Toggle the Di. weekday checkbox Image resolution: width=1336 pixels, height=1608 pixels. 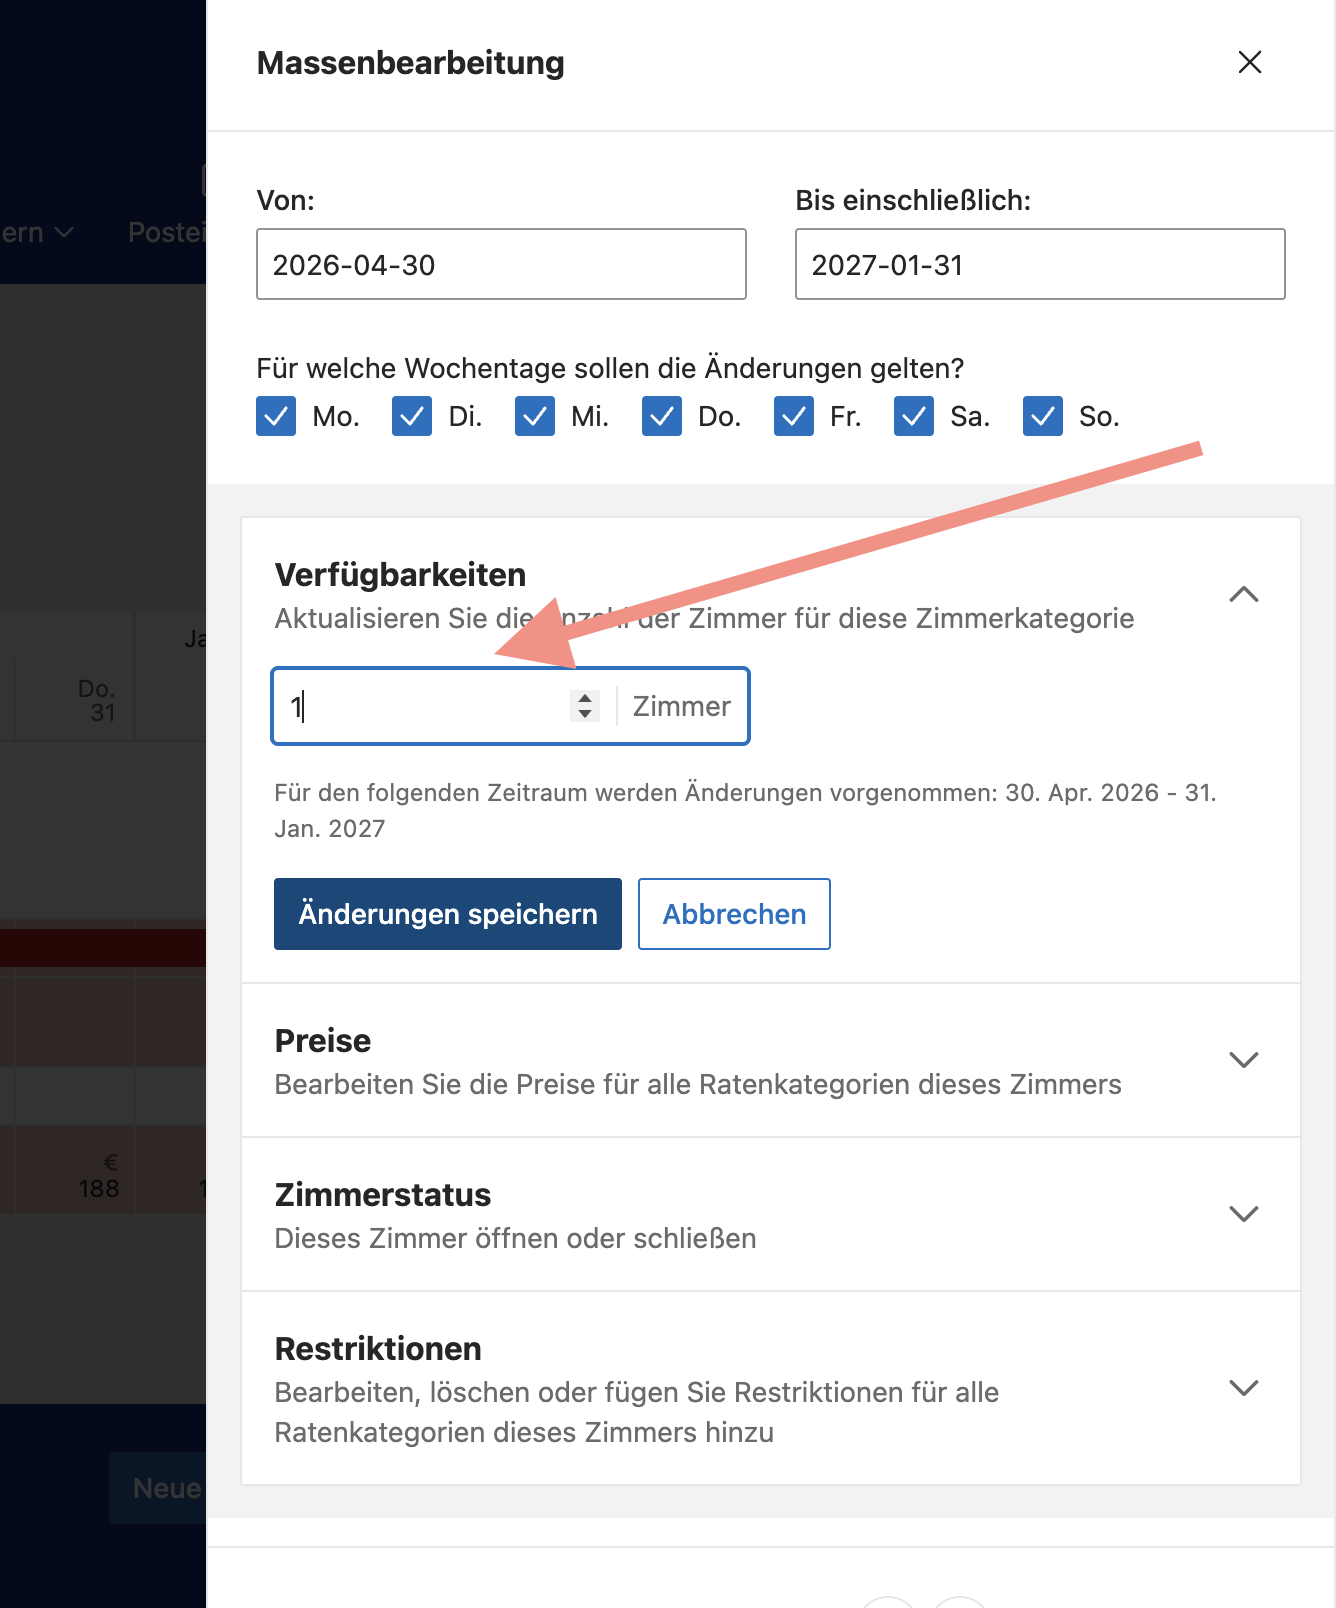(x=412, y=416)
